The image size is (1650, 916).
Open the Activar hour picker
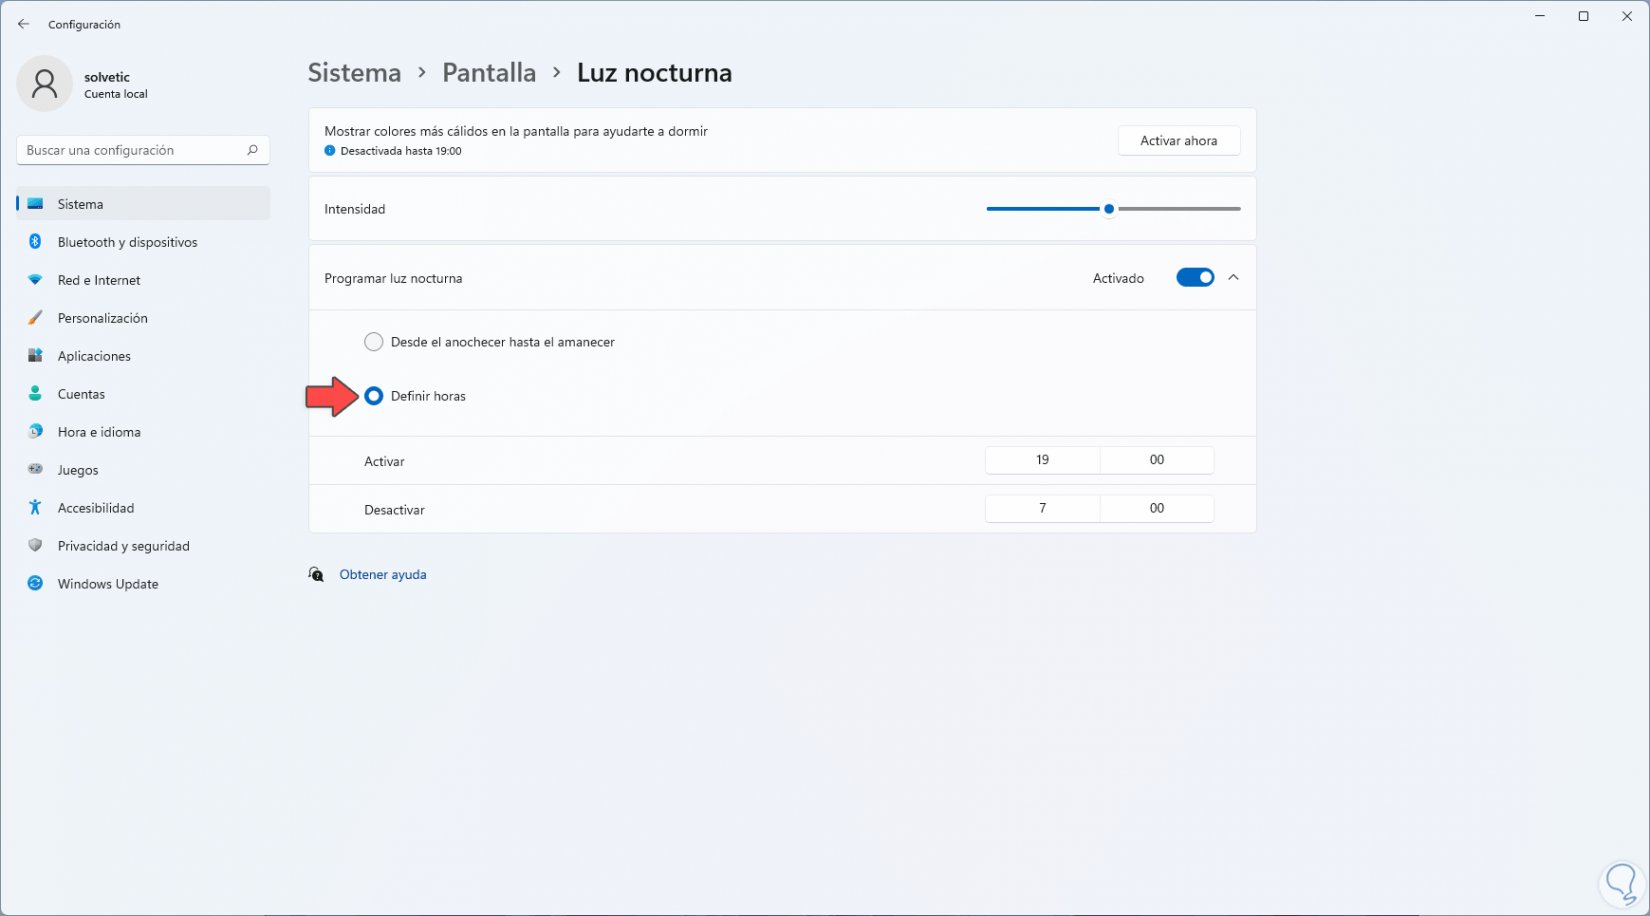point(1042,460)
